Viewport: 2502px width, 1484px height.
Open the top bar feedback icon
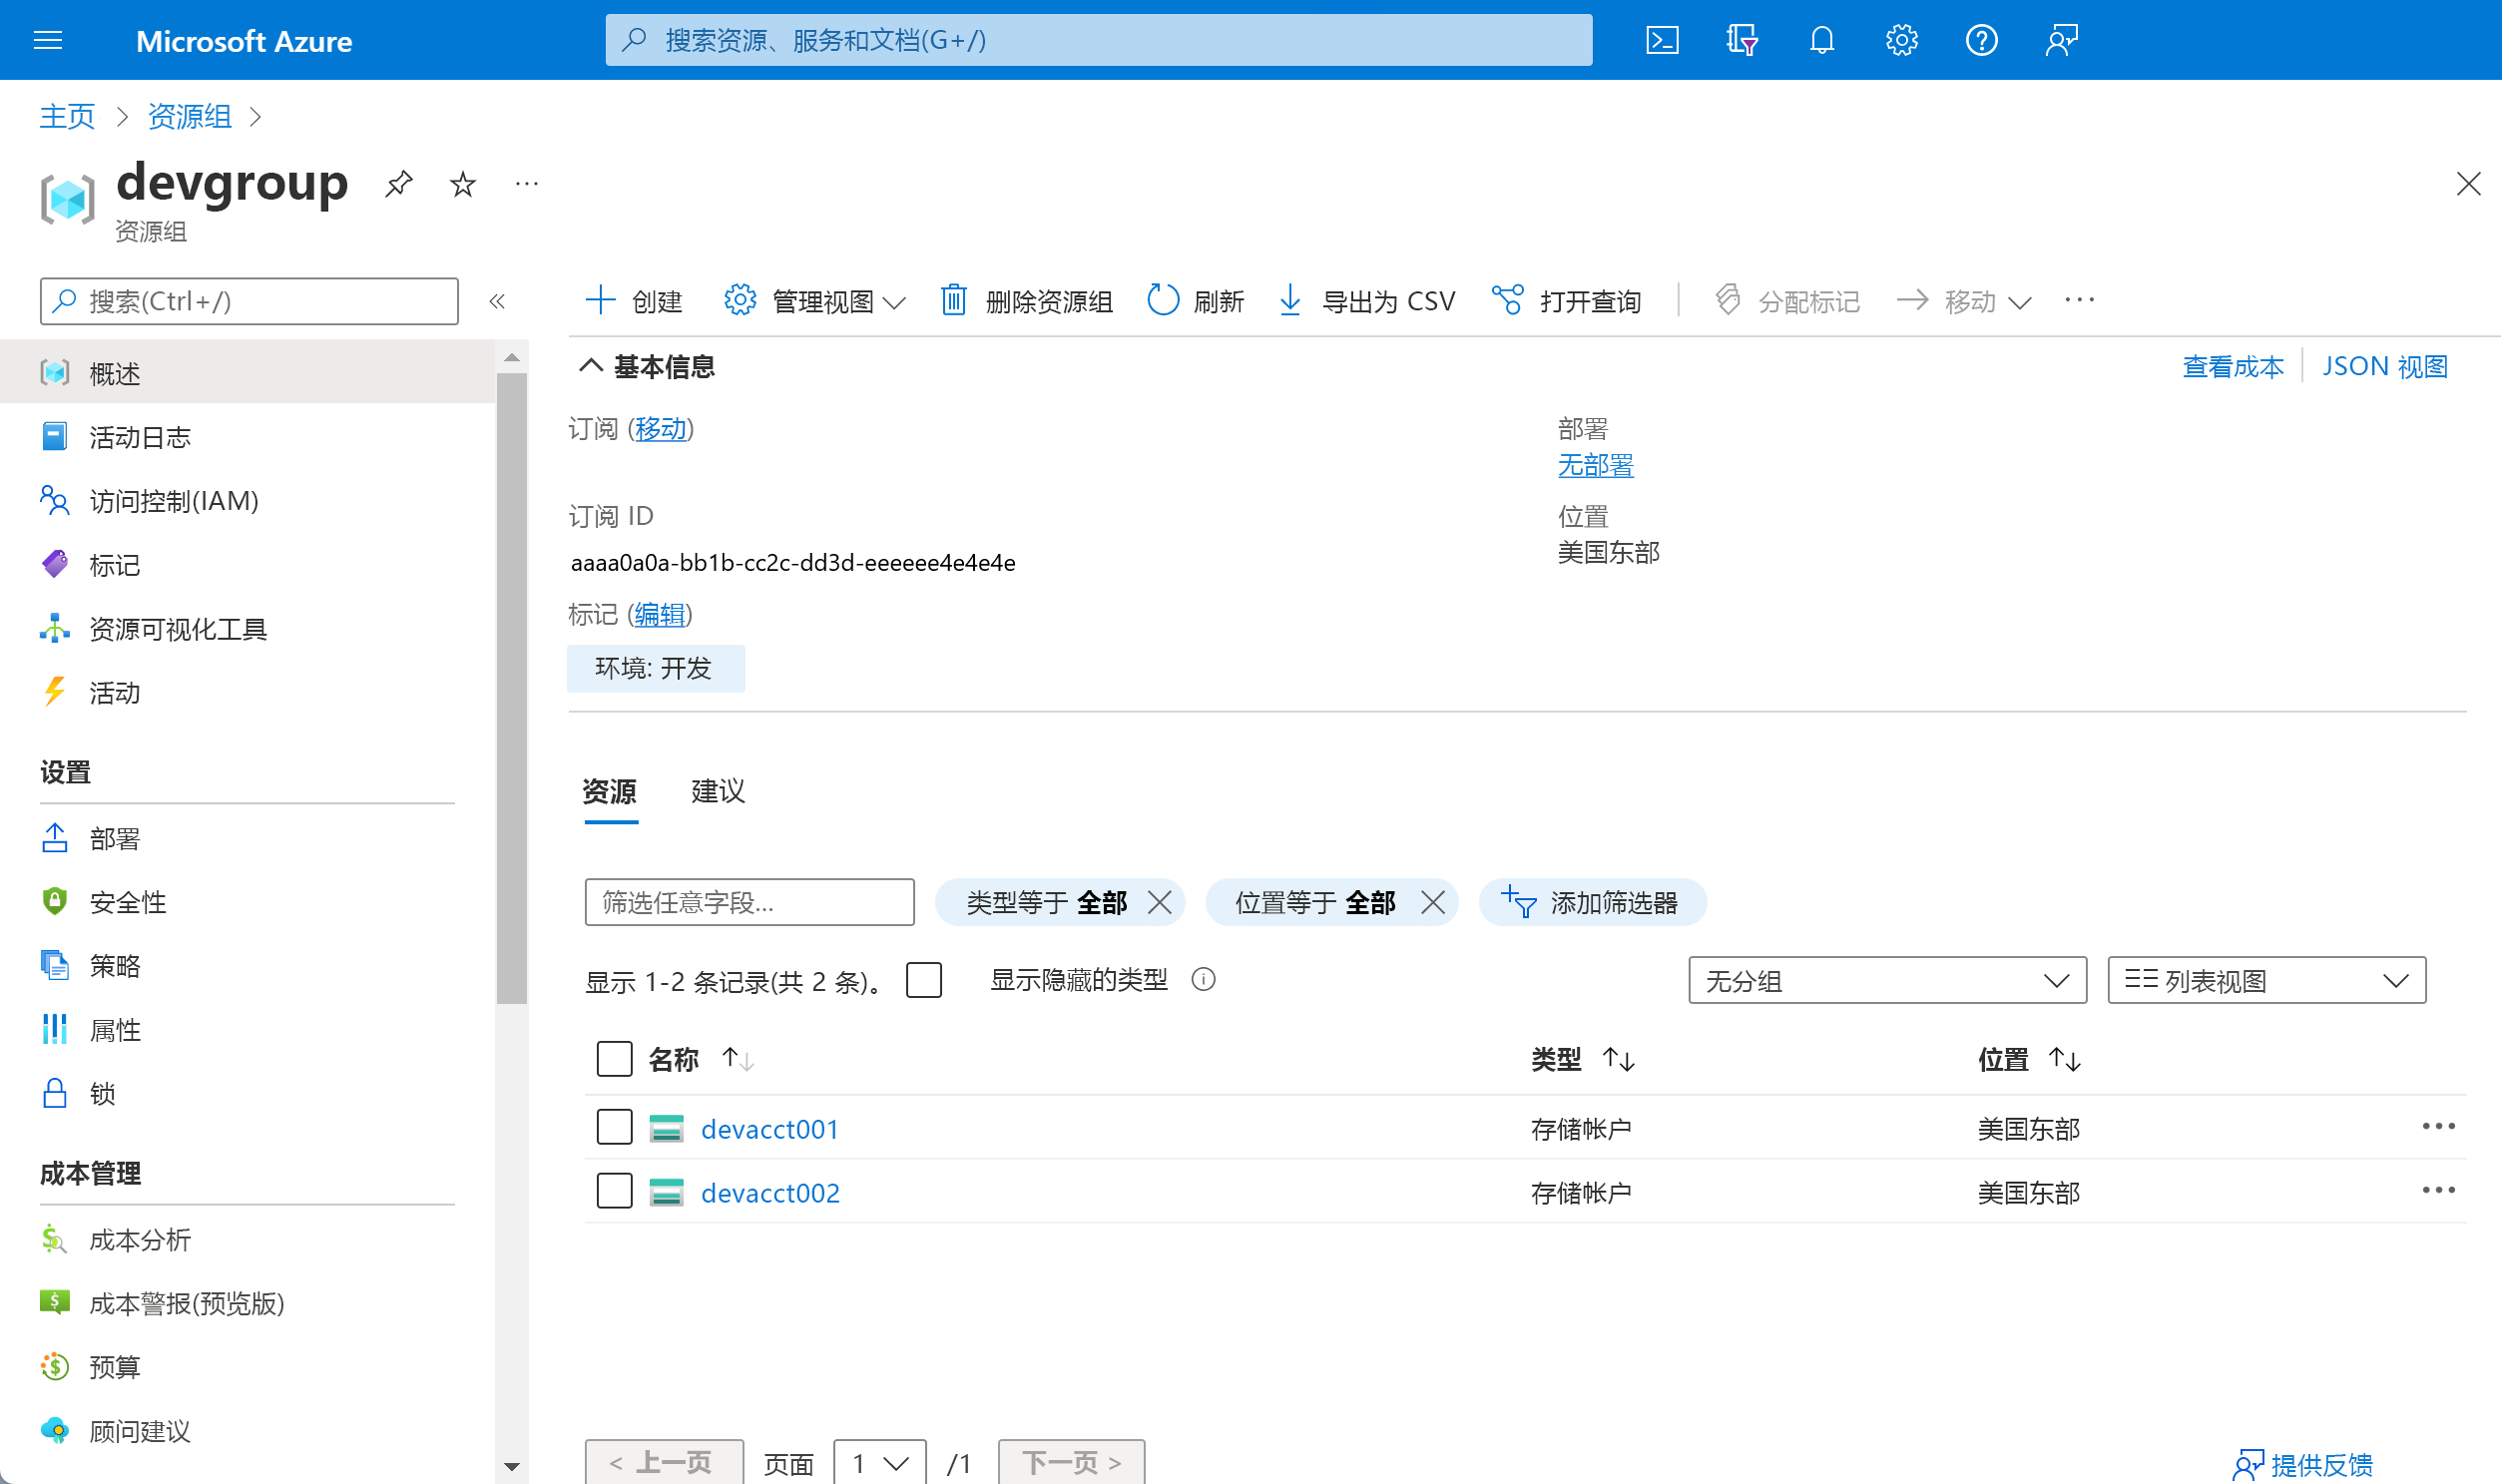tap(2061, 40)
